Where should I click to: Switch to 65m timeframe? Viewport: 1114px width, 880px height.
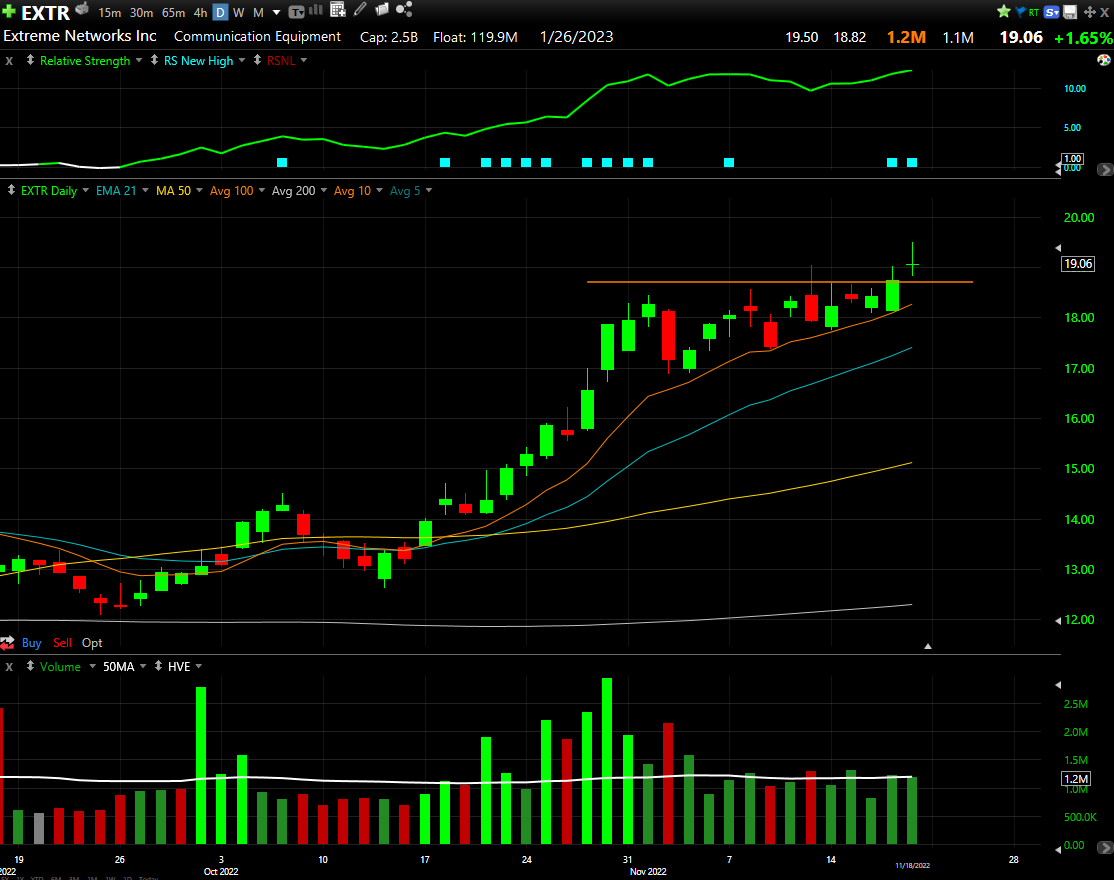[x=173, y=13]
